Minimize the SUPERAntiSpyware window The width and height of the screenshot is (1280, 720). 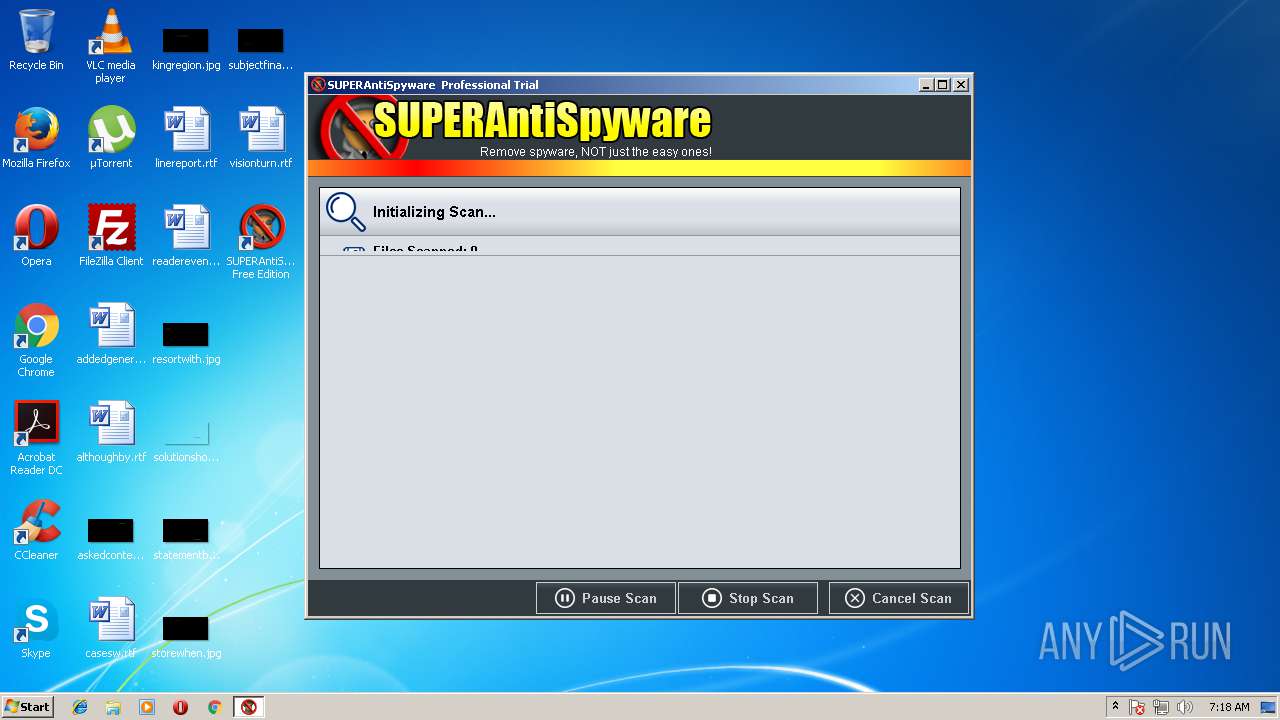coord(926,85)
